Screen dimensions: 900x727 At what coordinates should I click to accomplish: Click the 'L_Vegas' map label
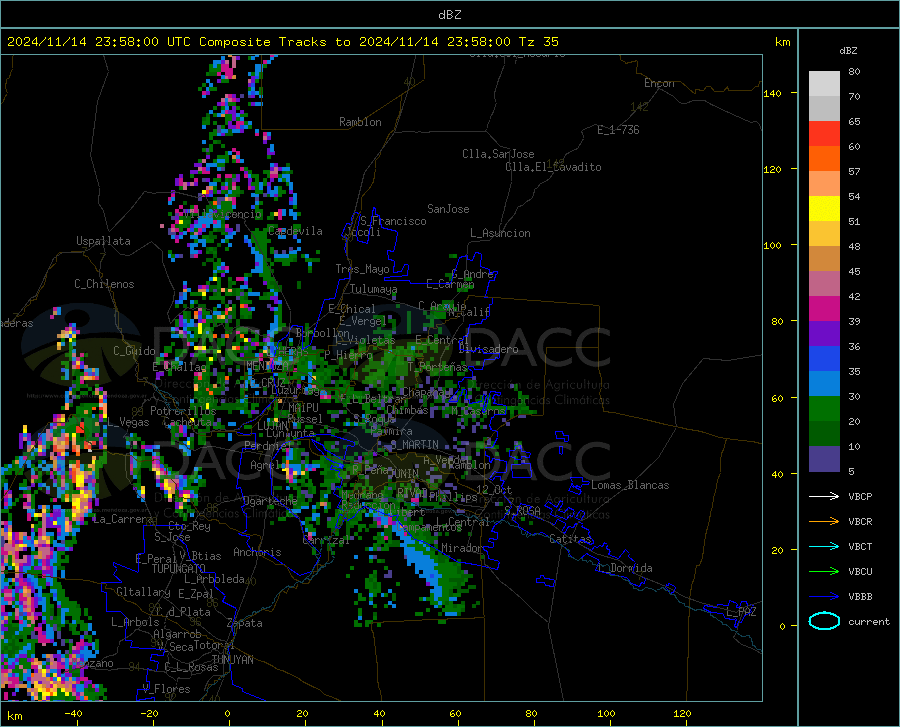pos(129,422)
